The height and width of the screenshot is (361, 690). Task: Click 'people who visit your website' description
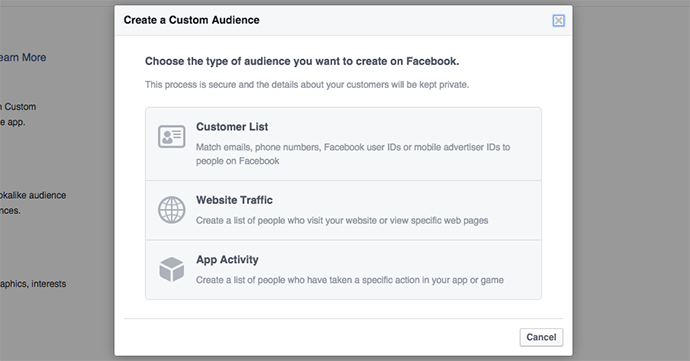click(x=342, y=220)
